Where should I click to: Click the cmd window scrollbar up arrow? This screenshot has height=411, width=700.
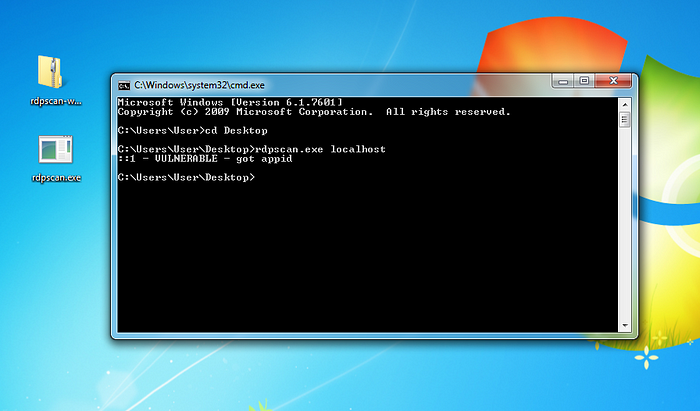click(625, 104)
